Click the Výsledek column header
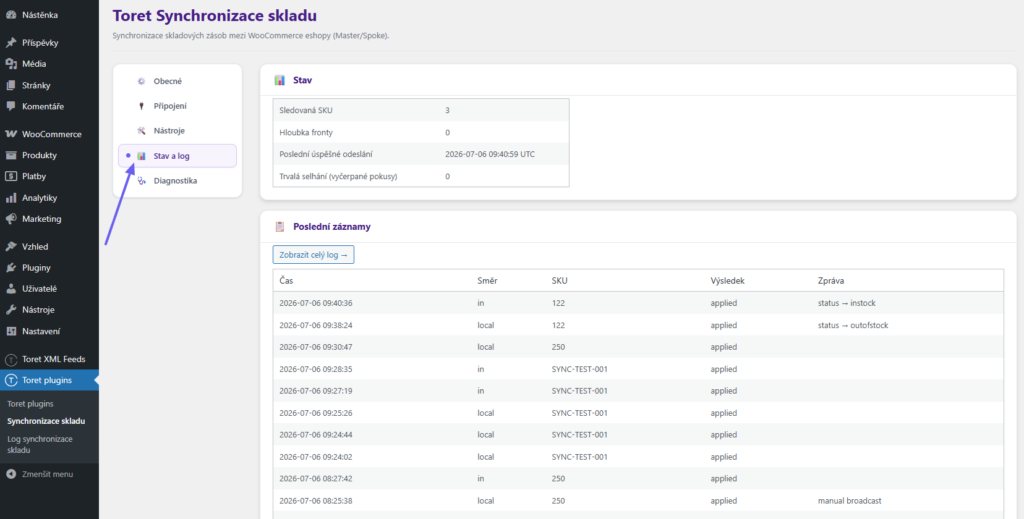 (x=728, y=280)
